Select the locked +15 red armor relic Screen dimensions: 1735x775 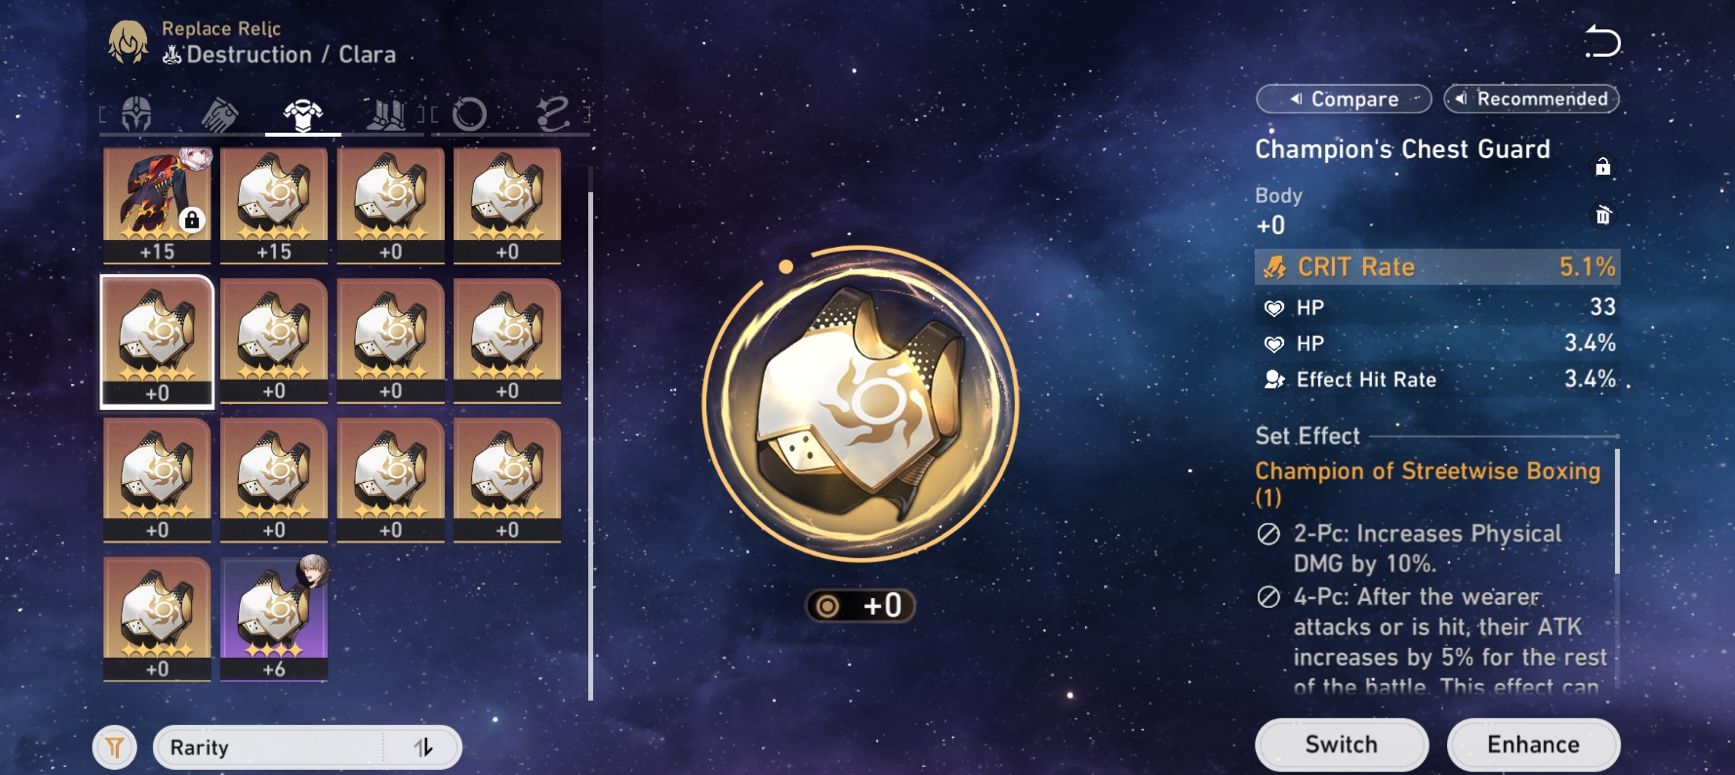(157, 205)
